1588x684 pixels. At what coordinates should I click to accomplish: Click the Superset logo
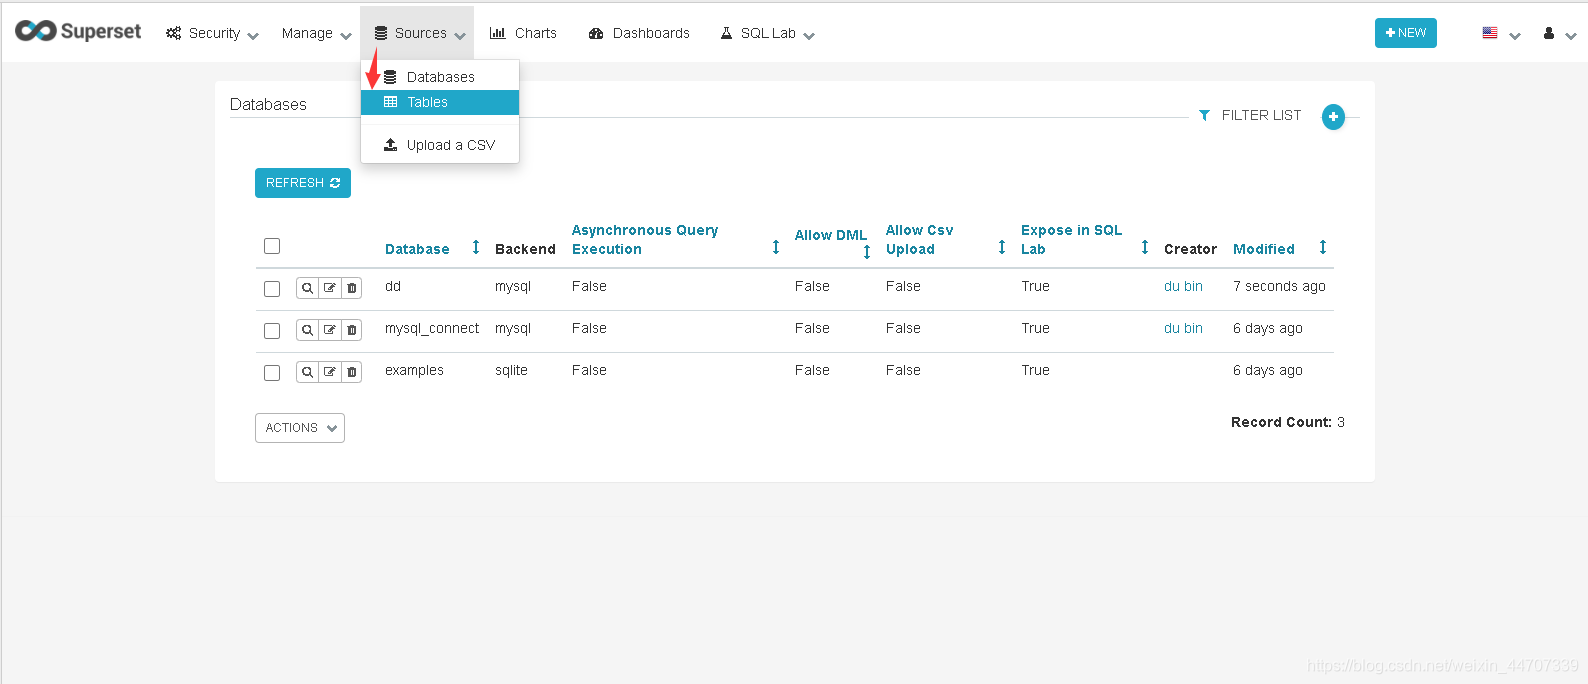(78, 32)
